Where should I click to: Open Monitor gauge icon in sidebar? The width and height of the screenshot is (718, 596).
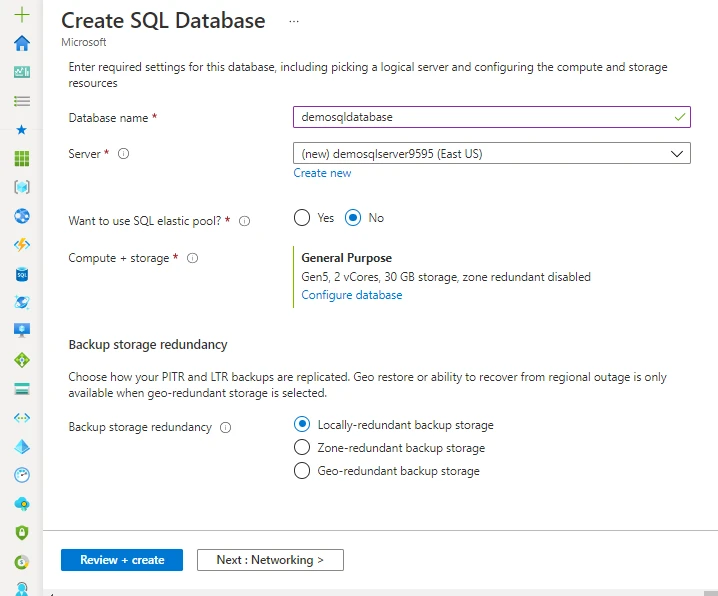pyautogui.click(x=22, y=475)
